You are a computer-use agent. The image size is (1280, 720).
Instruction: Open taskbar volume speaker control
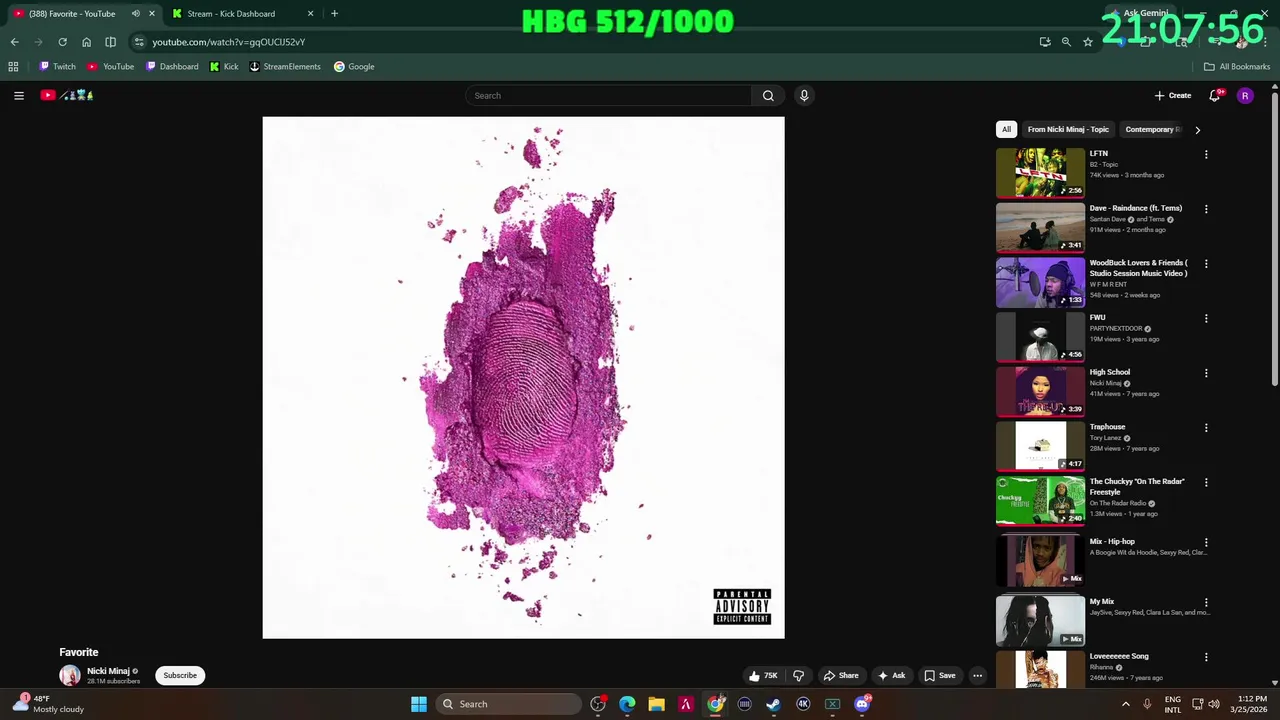coord(1214,704)
